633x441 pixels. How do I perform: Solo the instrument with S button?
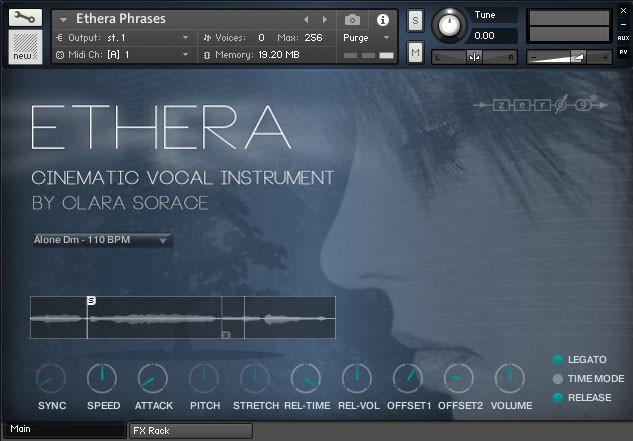415,21
